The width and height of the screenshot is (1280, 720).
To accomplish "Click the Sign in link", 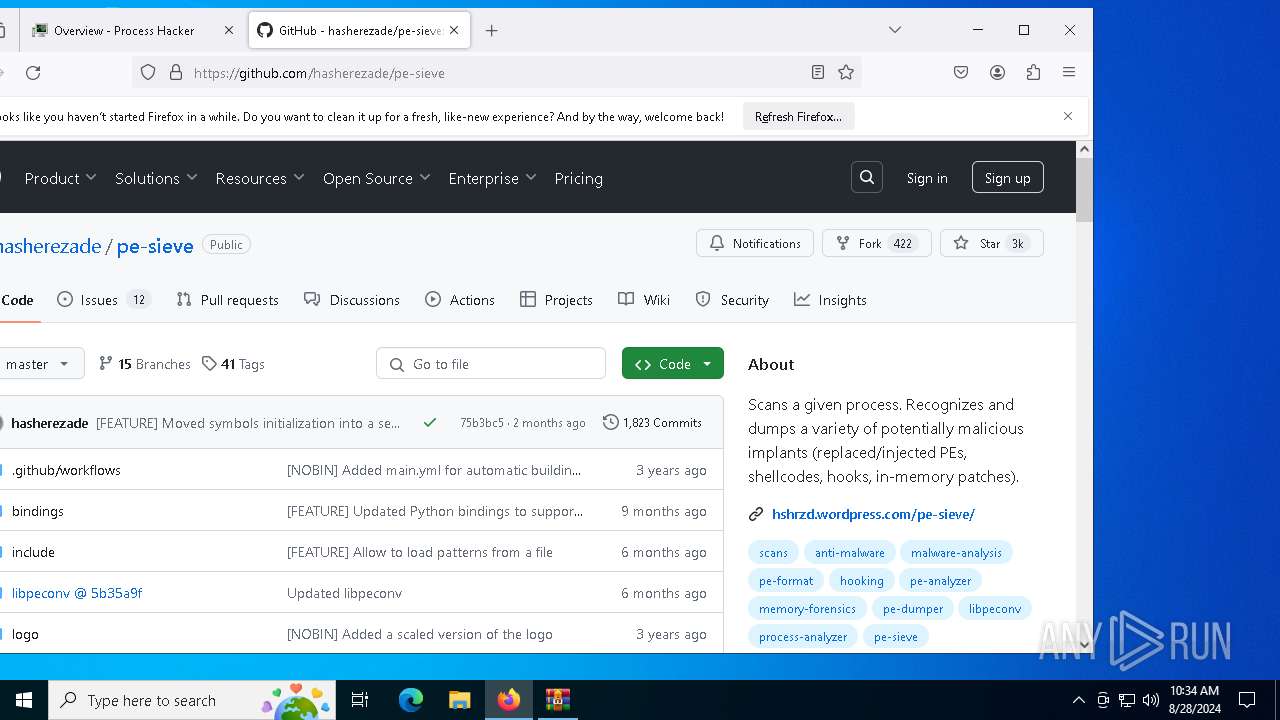I will point(927,178).
